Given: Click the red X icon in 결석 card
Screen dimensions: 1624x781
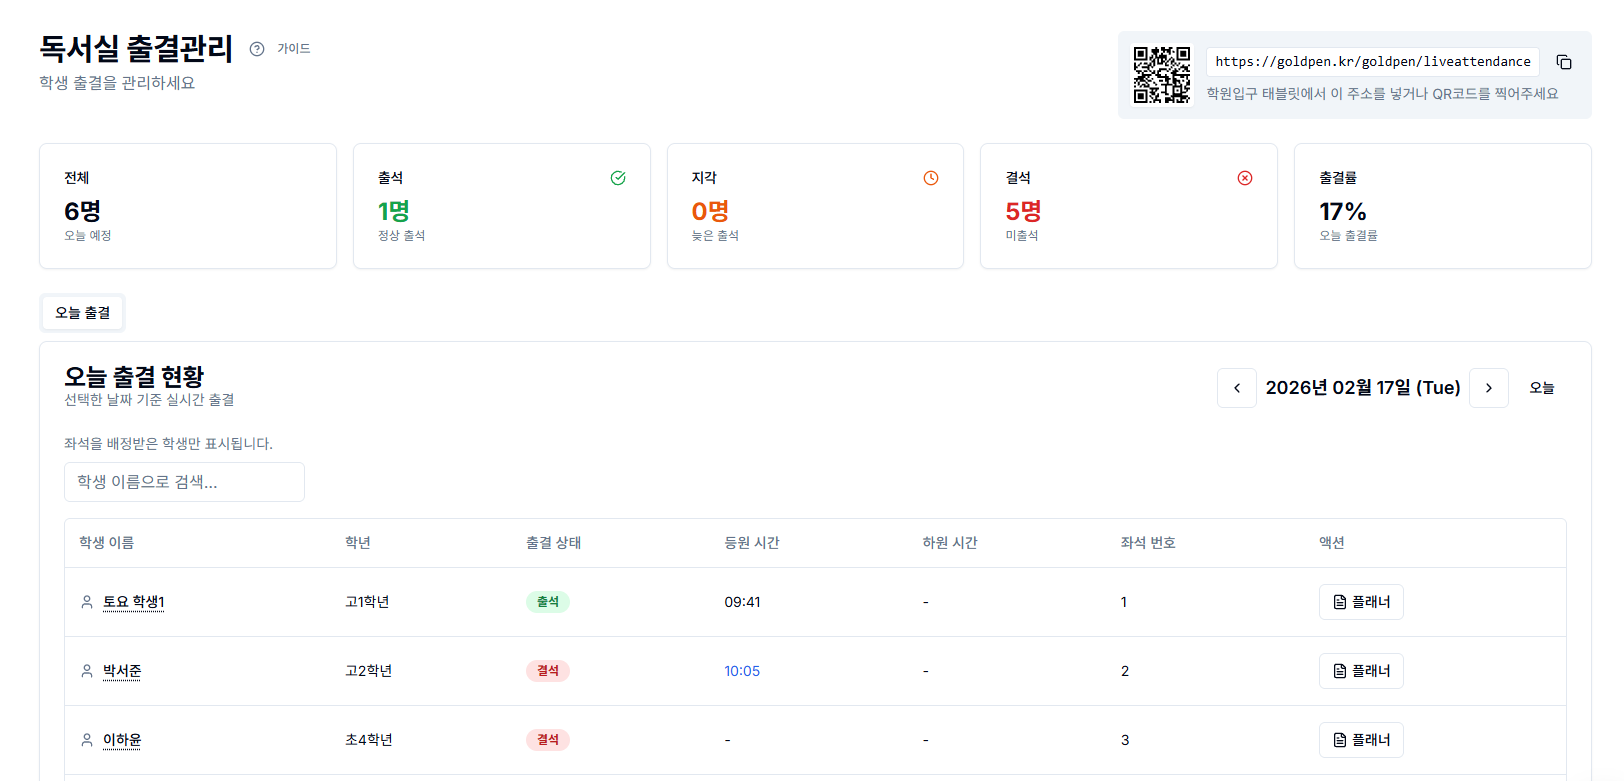Looking at the screenshot, I should (x=1245, y=178).
